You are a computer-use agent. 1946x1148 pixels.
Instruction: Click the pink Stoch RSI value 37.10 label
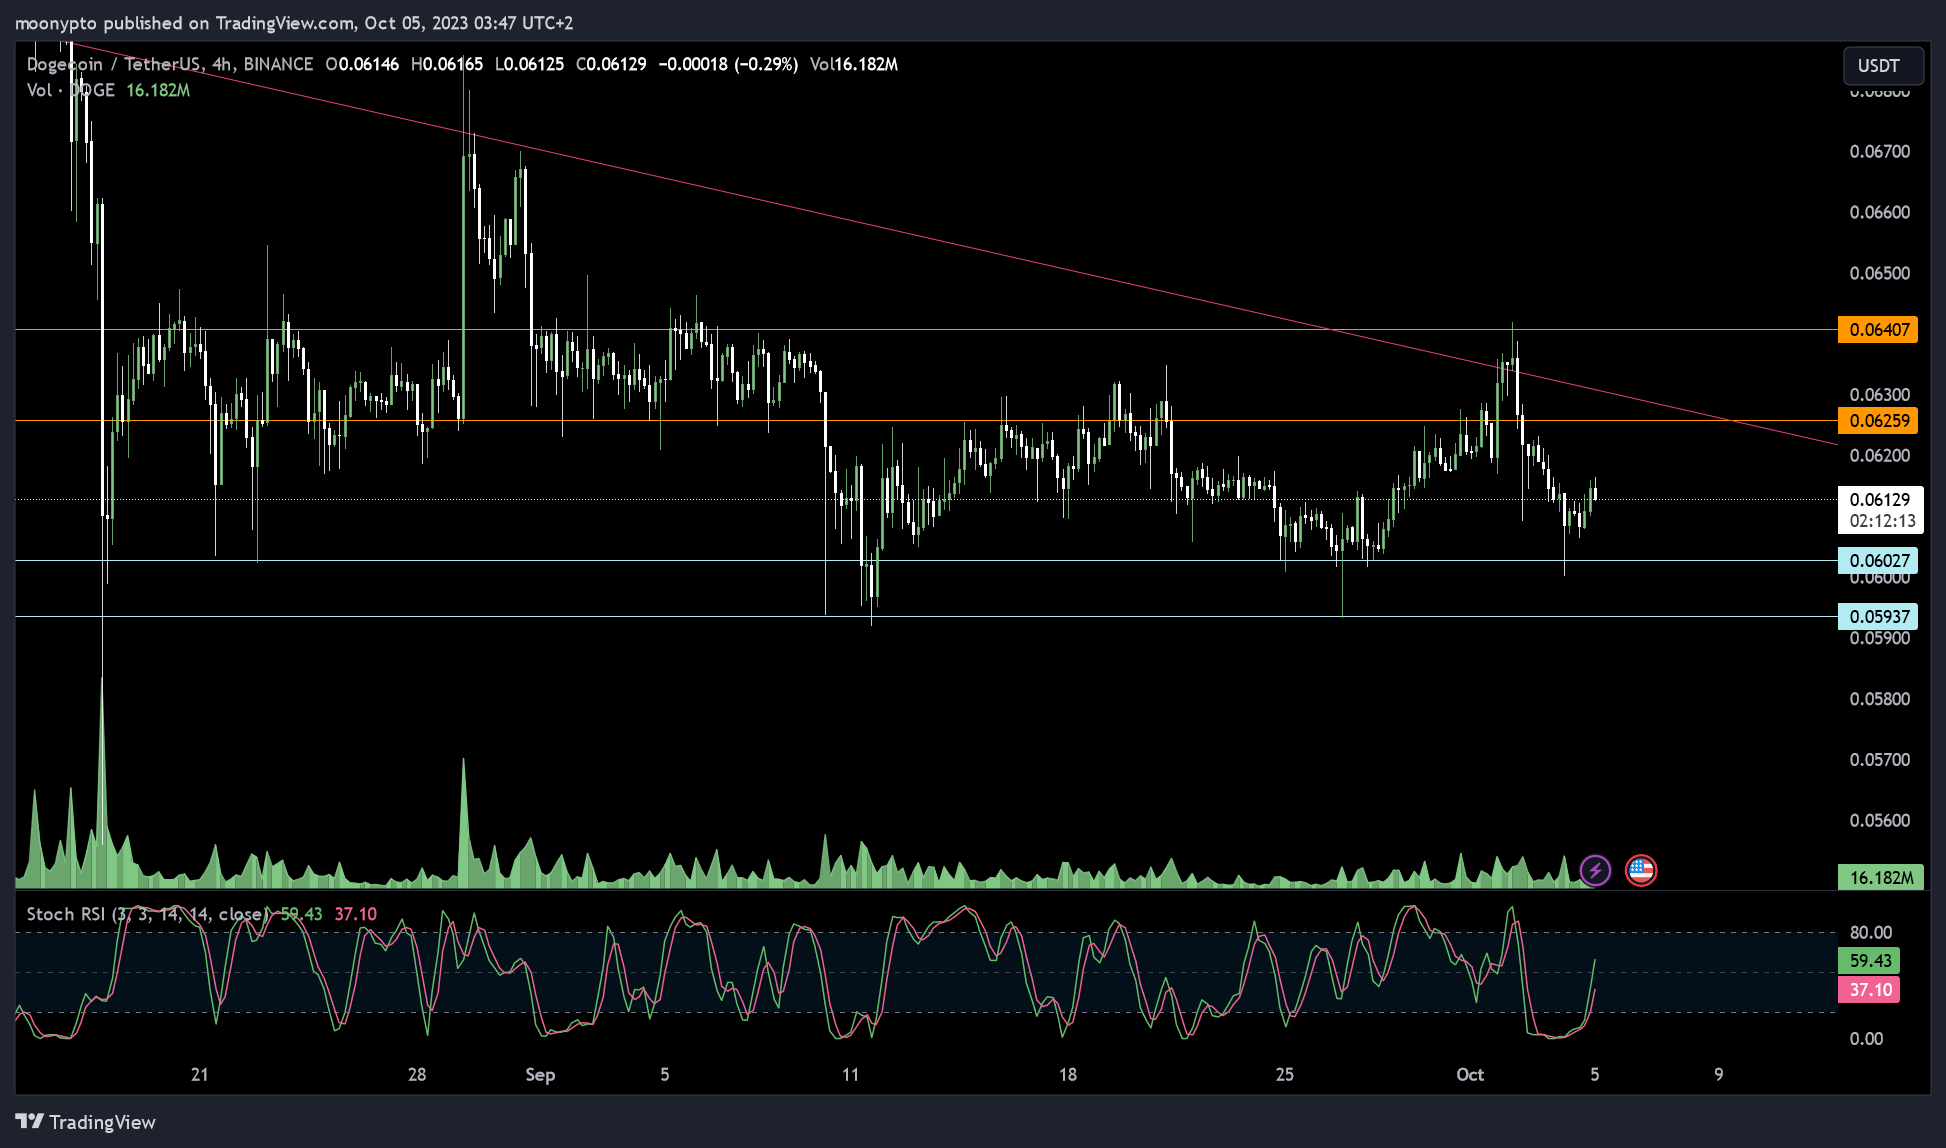(x=1869, y=990)
